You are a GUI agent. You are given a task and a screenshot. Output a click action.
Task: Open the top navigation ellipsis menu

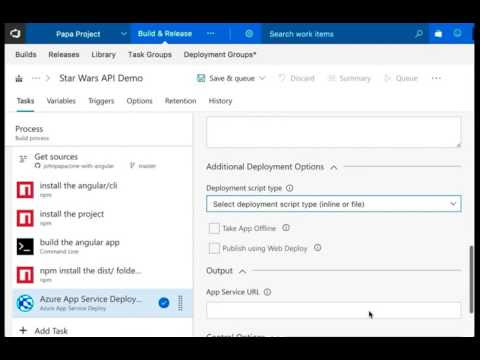point(211,34)
